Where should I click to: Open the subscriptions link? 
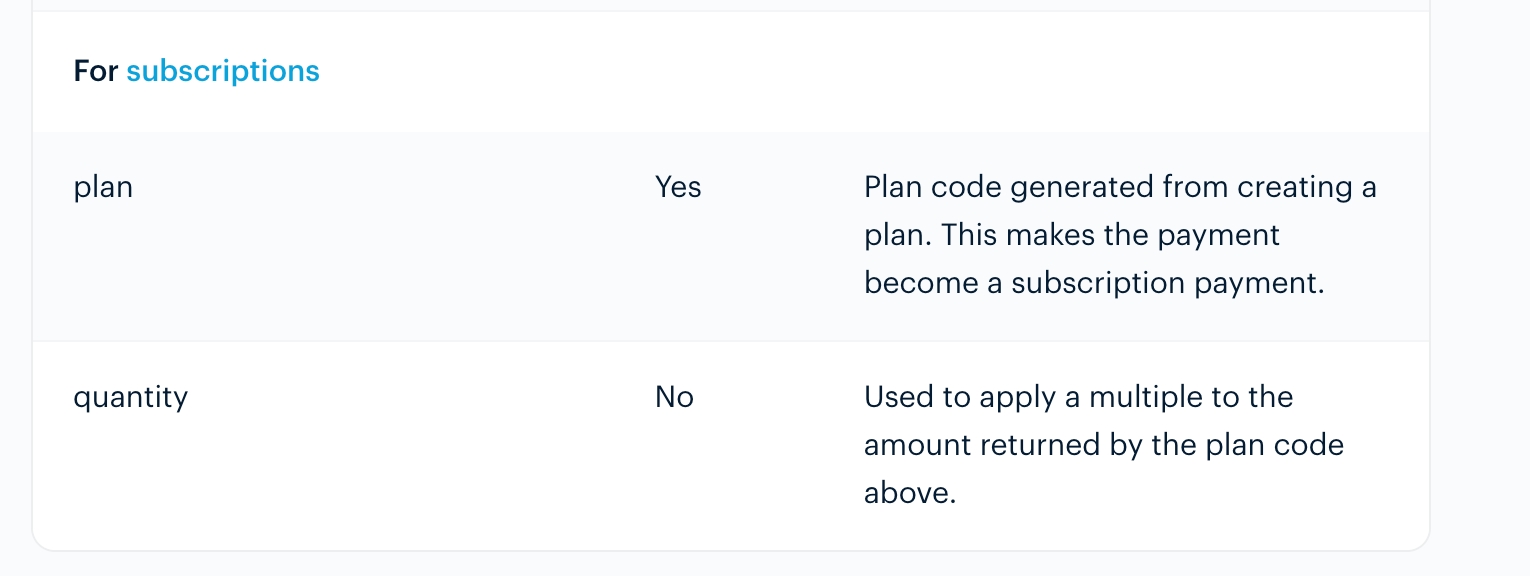click(x=222, y=71)
